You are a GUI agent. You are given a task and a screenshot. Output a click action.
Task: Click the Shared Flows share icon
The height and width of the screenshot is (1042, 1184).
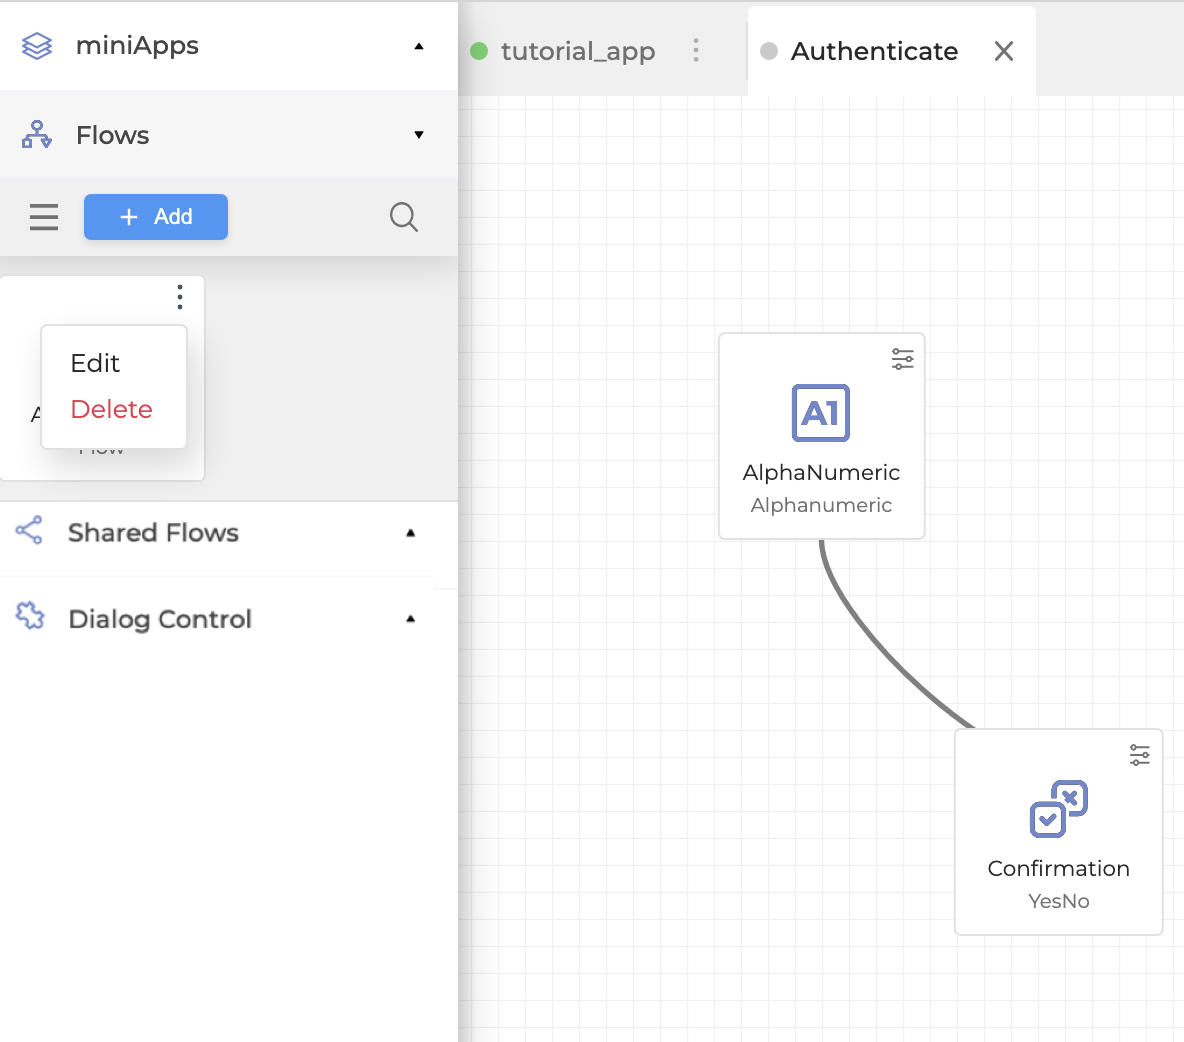pyautogui.click(x=30, y=531)
